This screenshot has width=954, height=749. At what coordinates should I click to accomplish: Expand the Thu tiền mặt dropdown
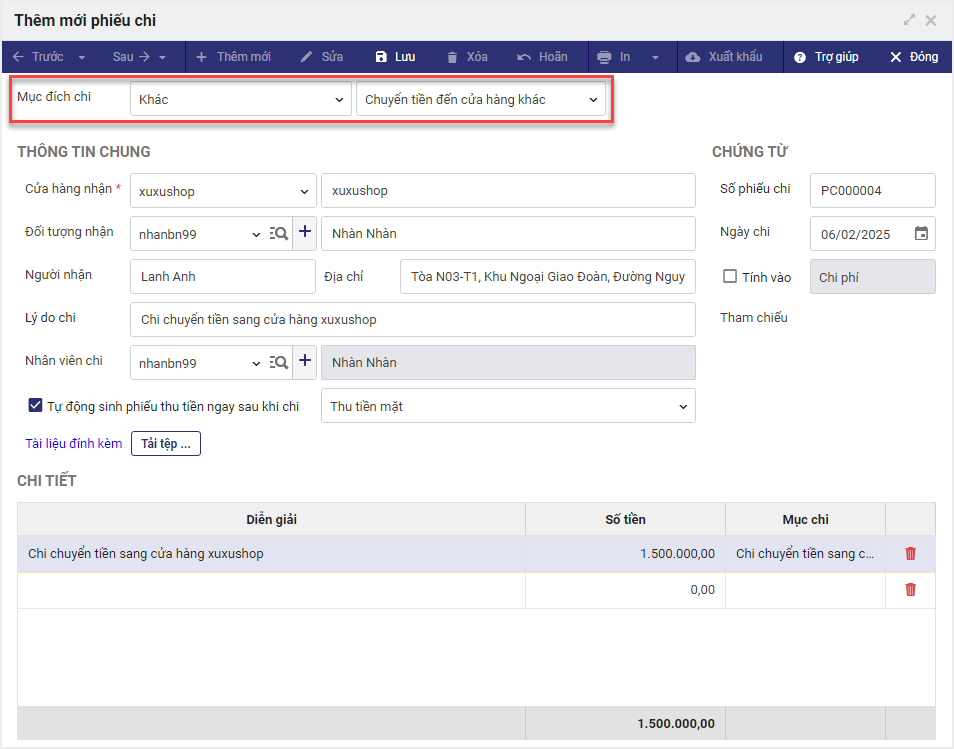508,406
